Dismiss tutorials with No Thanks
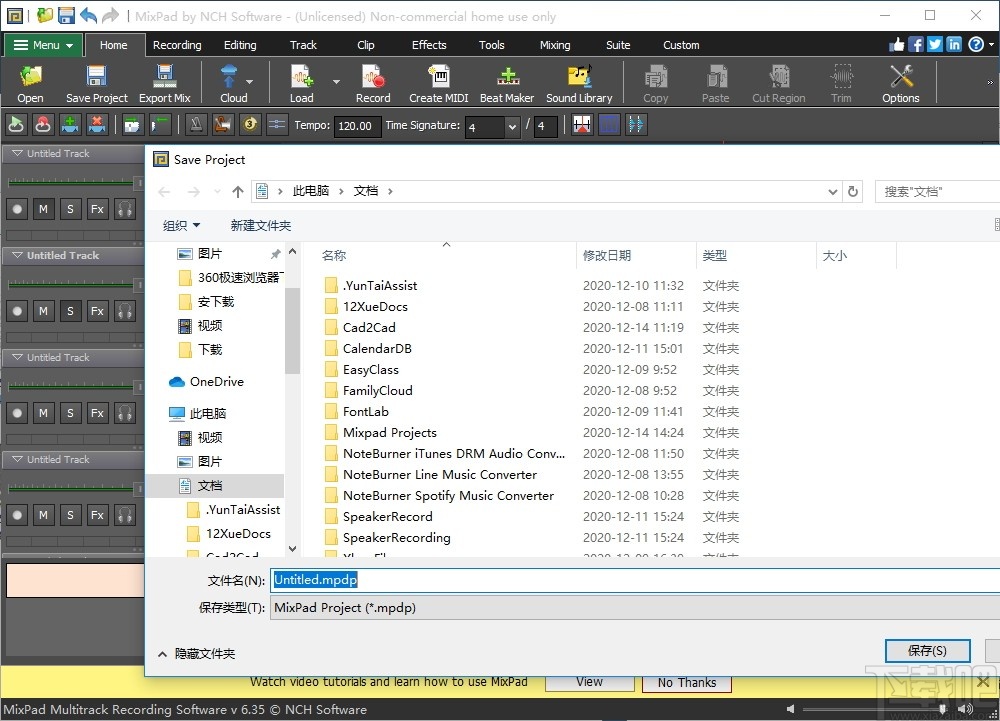Screen dimensions: 1000x721 coord(686,682)
